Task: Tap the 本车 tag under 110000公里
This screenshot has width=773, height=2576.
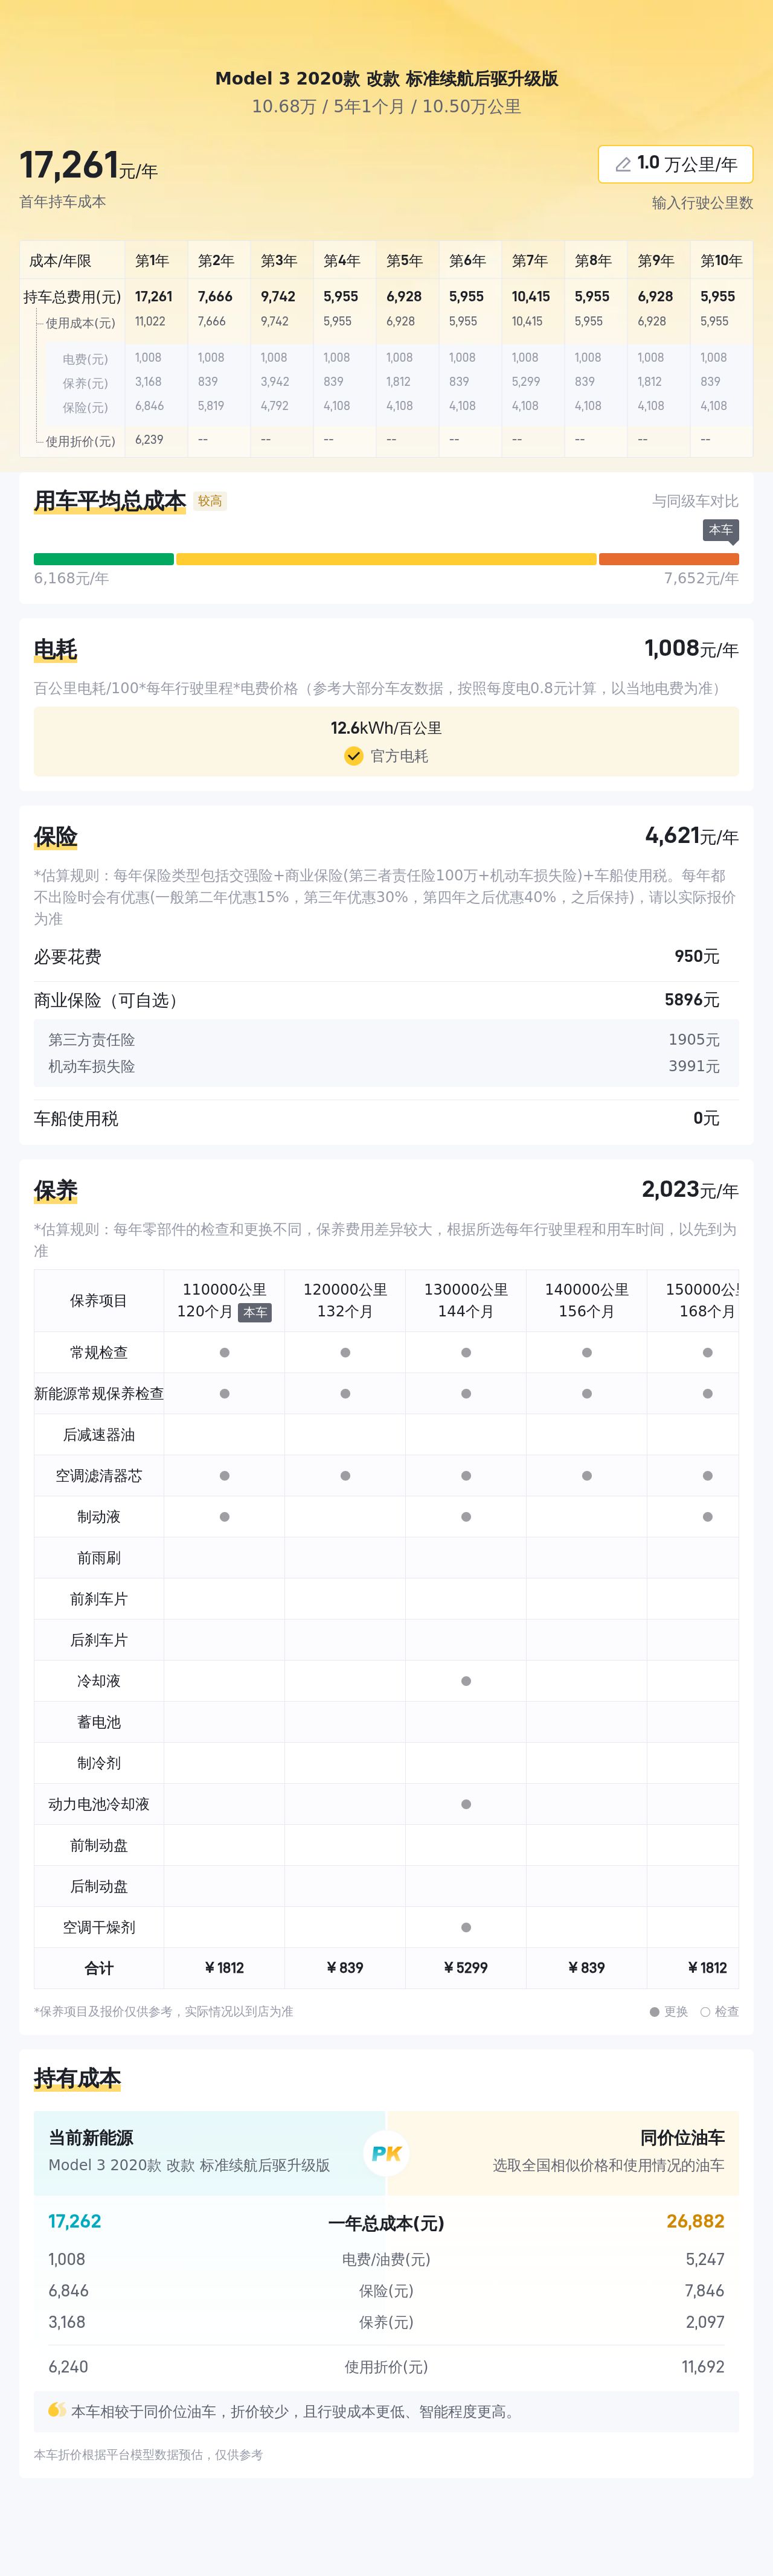Action: pos(255,1312)
